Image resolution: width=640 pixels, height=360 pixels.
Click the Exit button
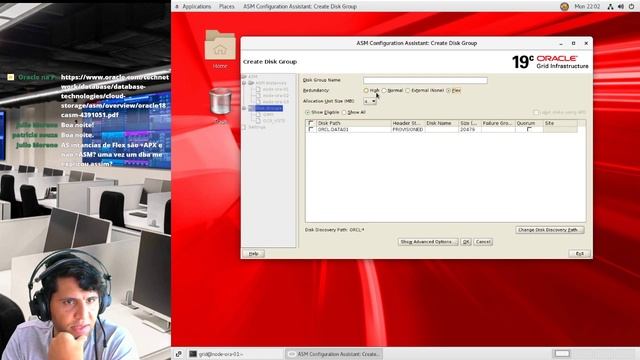[579, 254]
